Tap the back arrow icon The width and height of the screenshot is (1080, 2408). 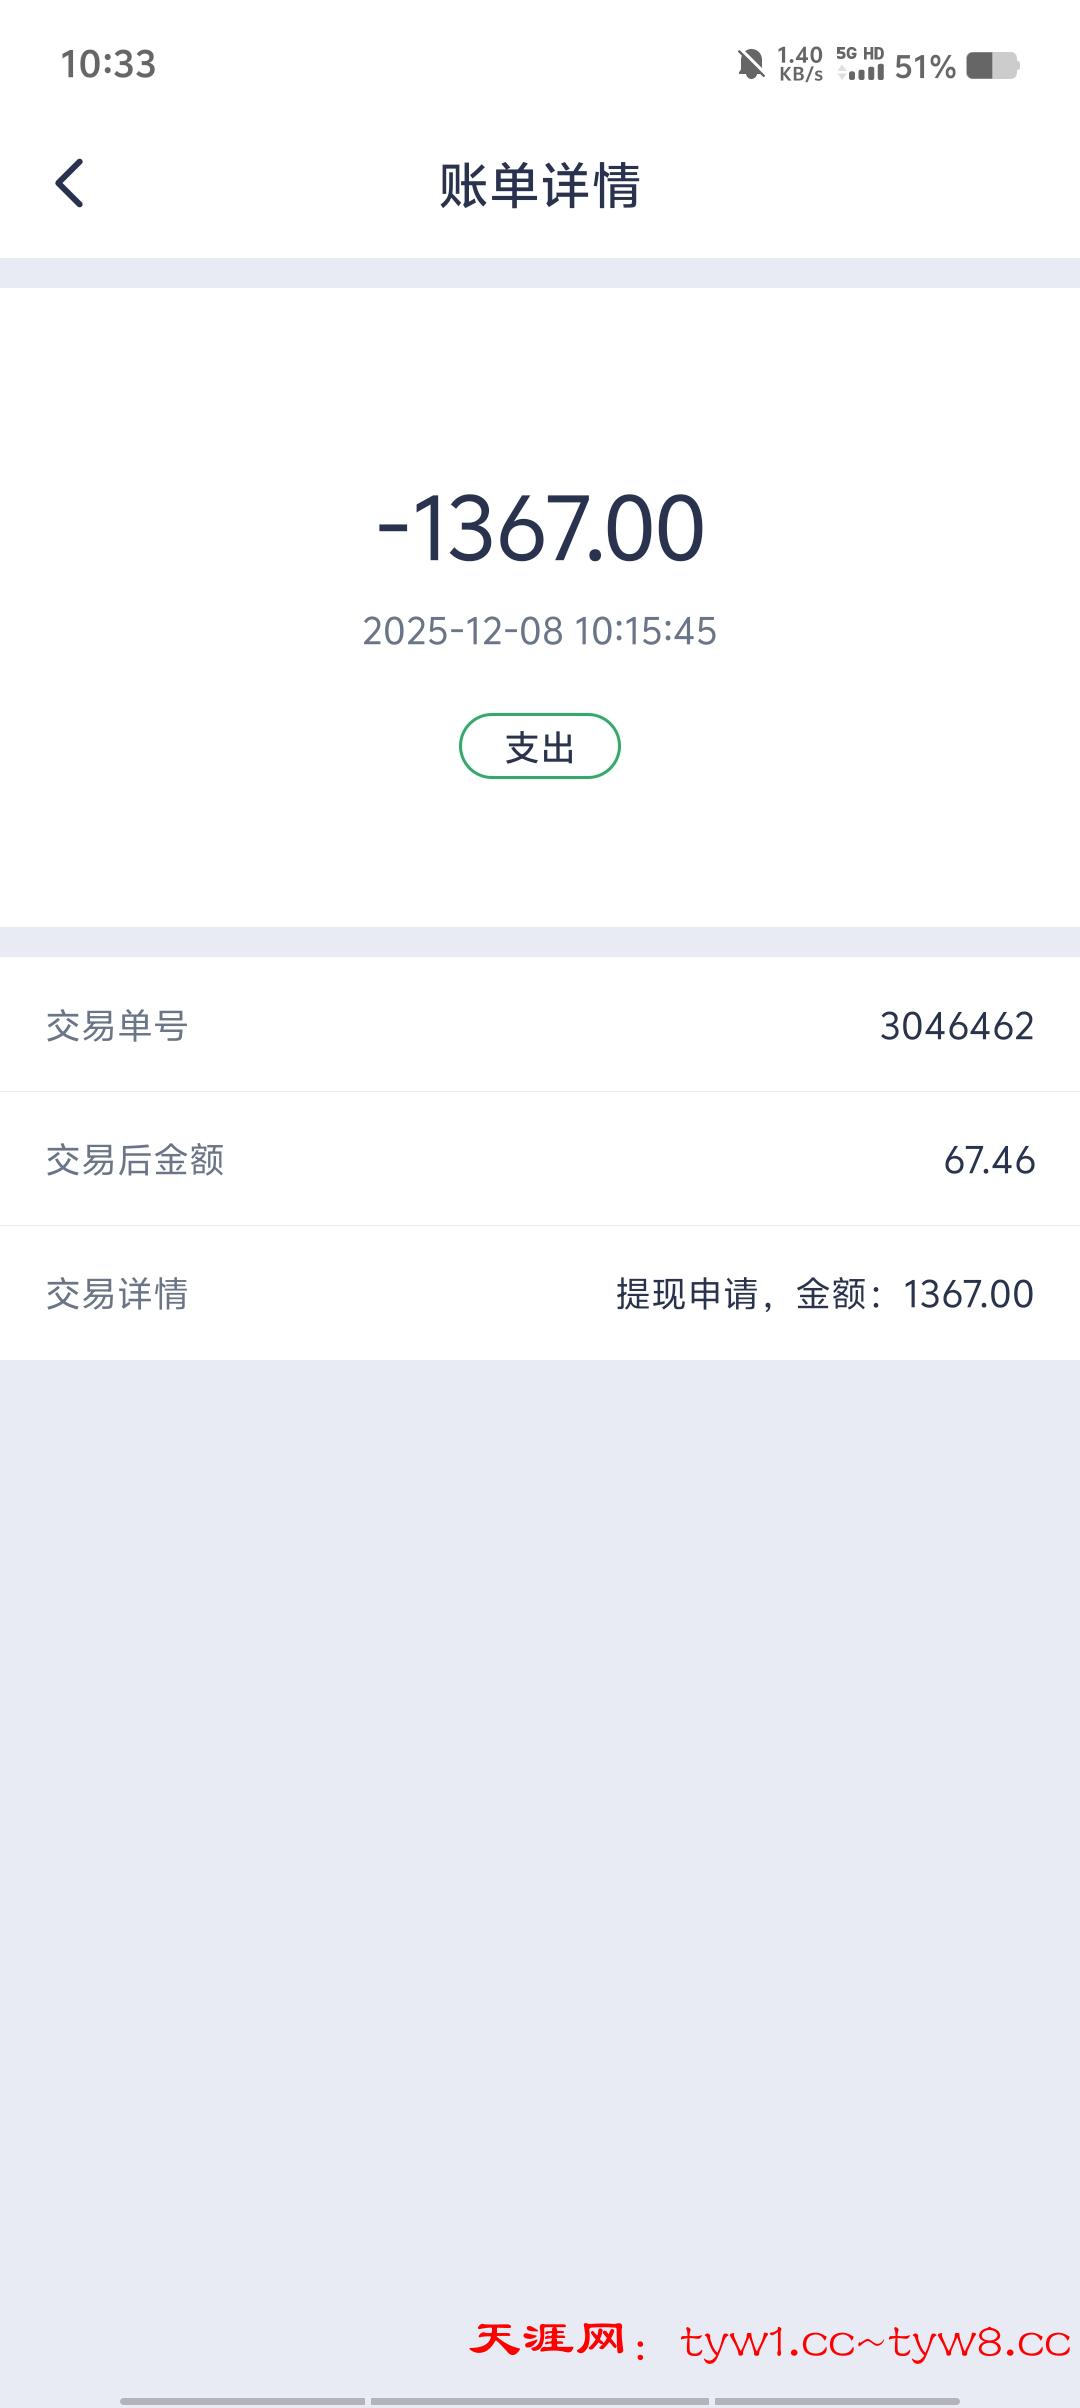(70, 184)
